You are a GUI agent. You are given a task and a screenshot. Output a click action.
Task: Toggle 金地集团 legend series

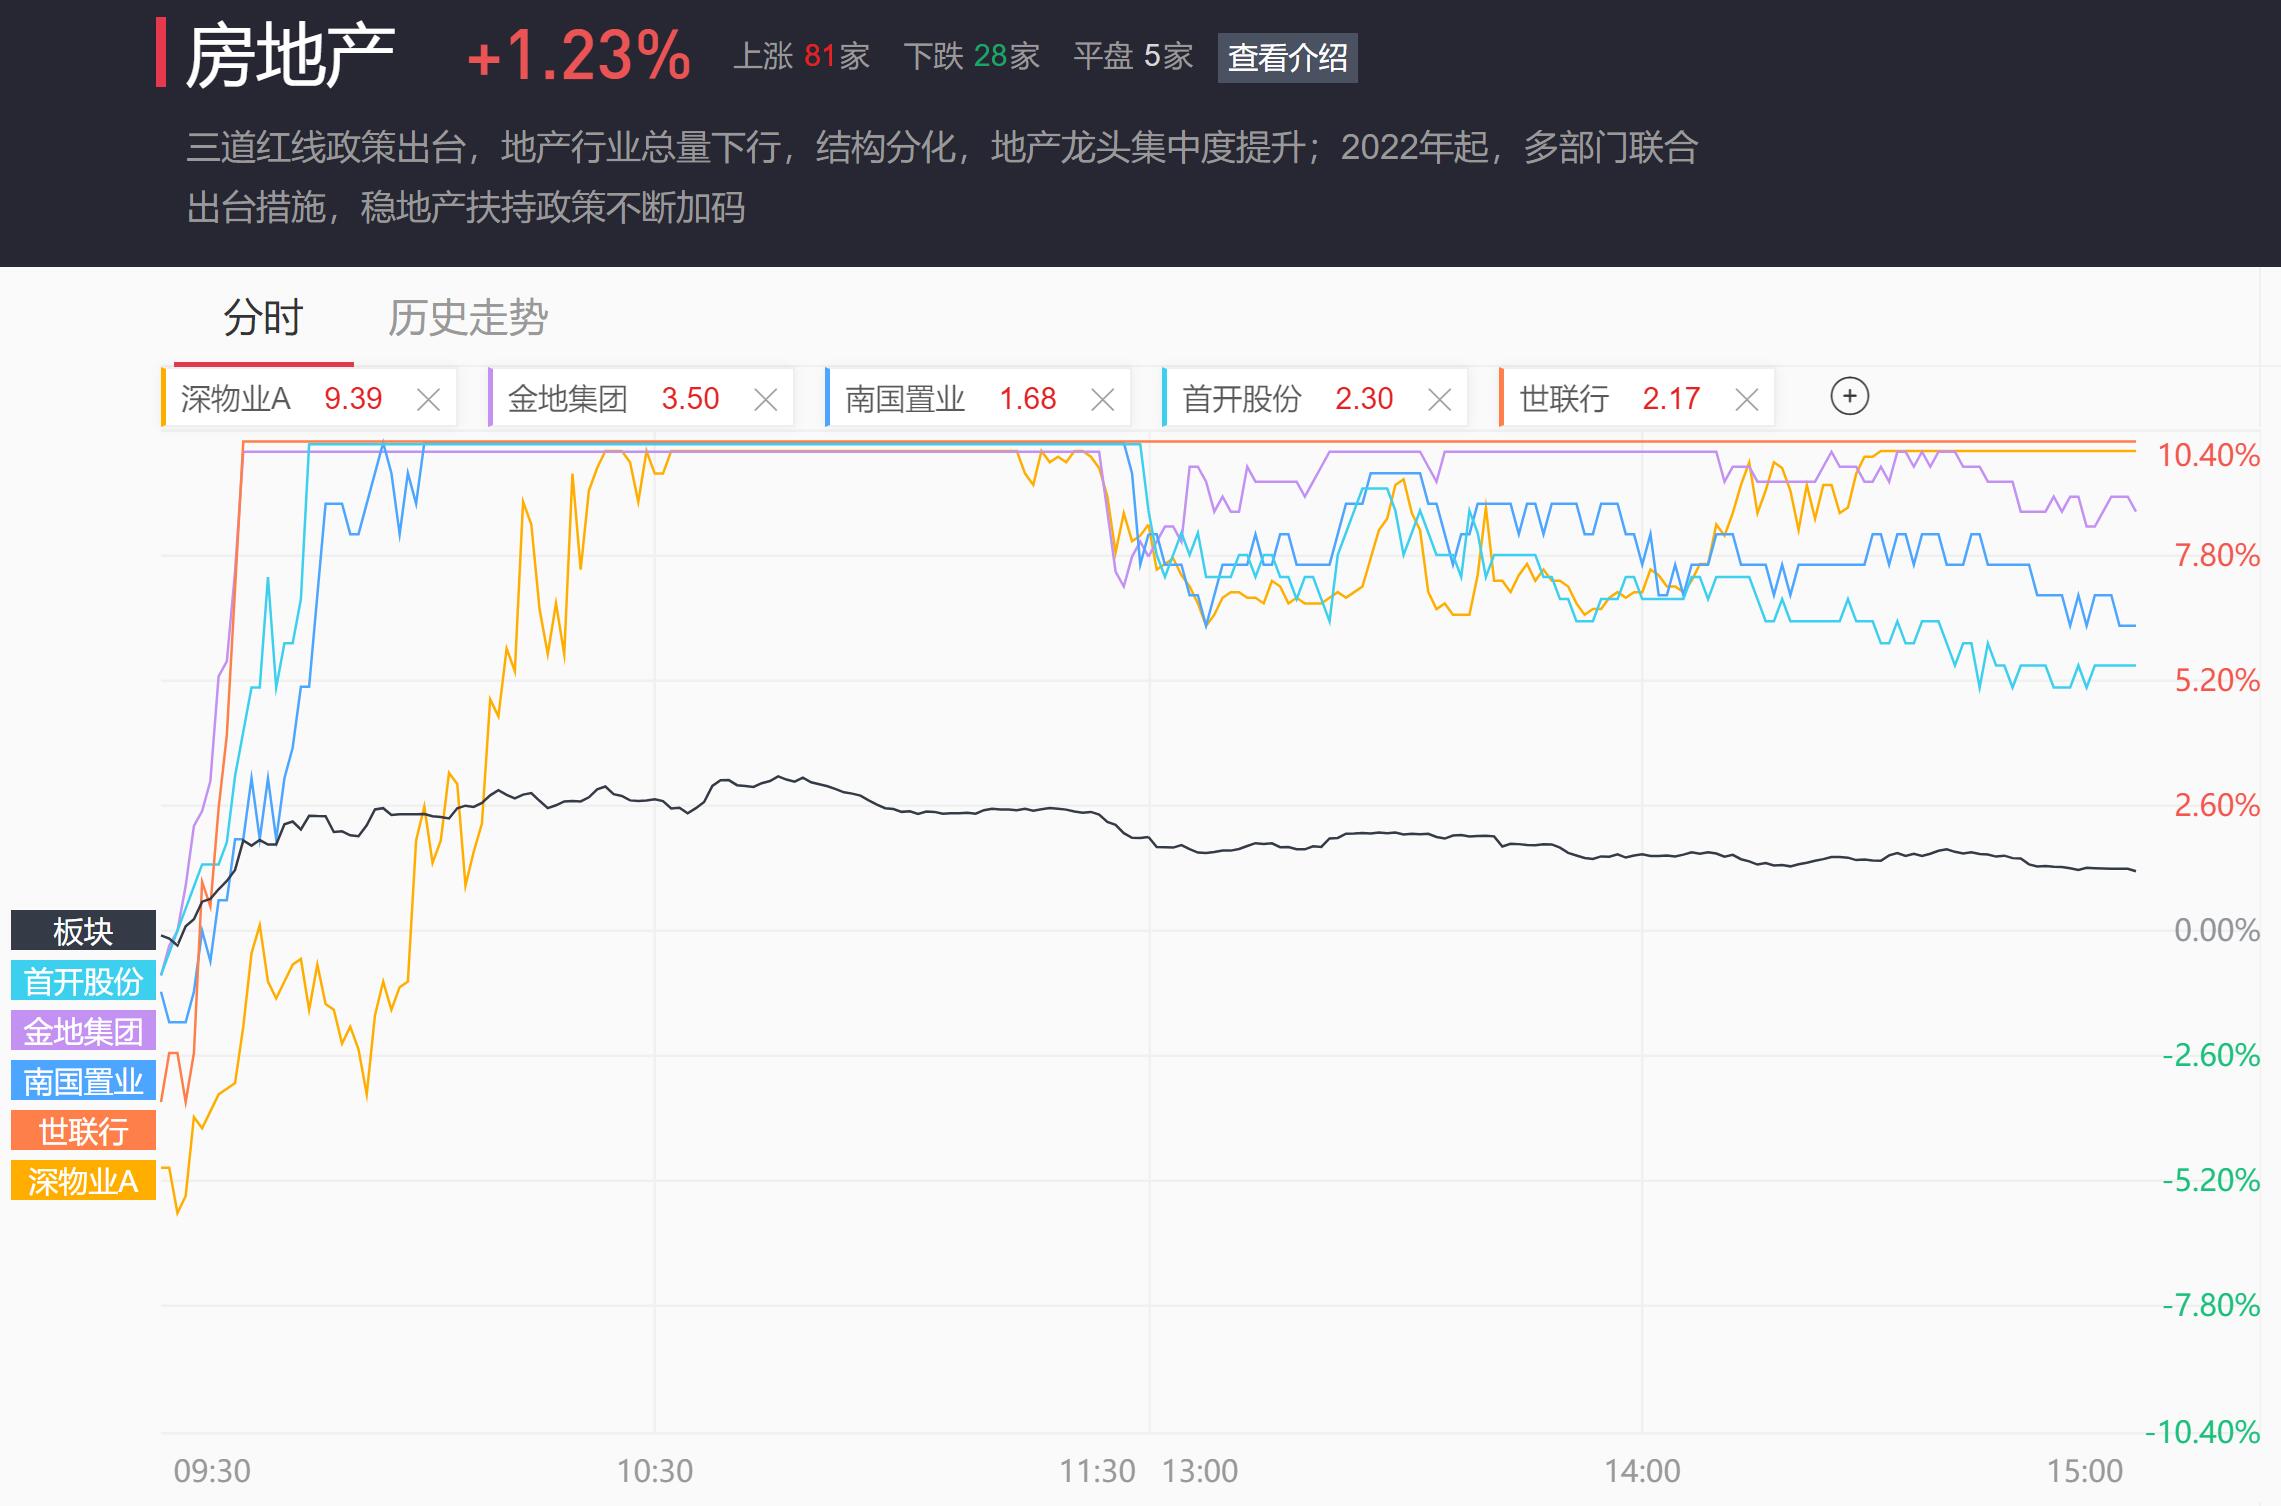click(83, 1031)
